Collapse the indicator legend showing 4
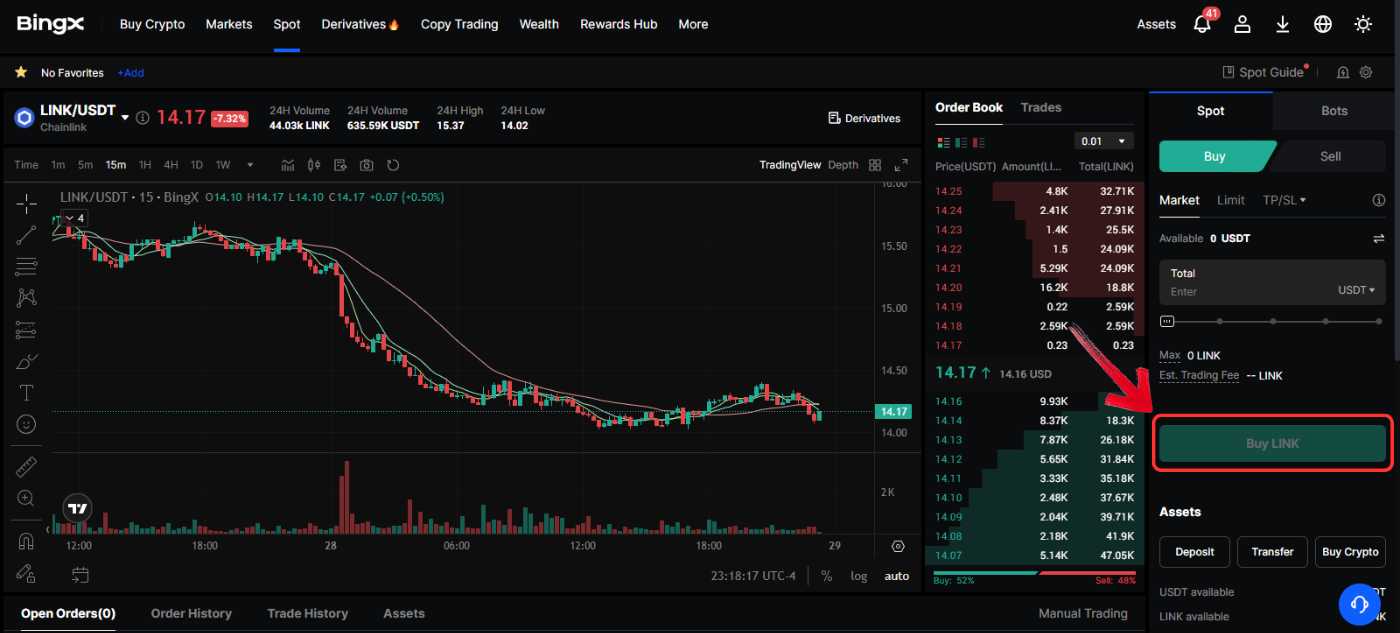Screen dimensions: 1400x633 point(74,218)
